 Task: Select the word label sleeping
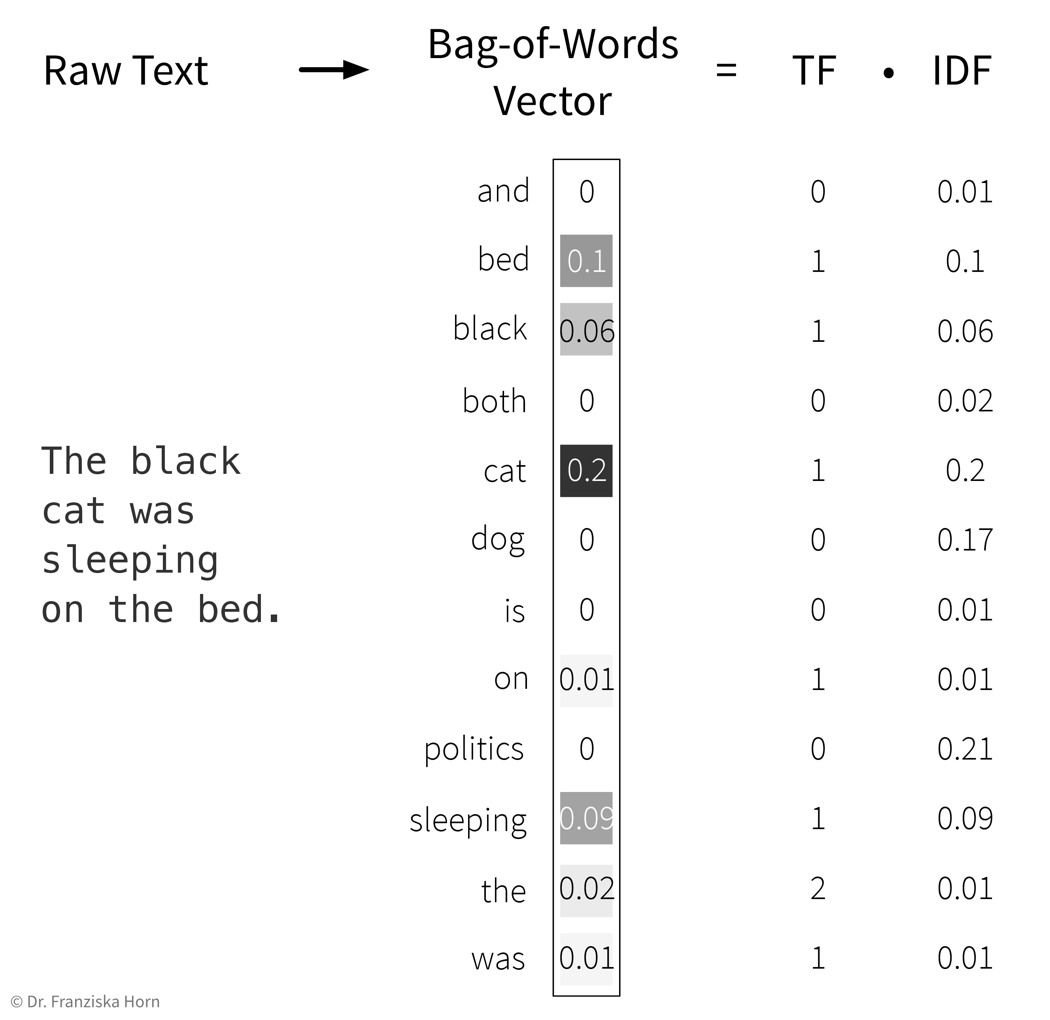[468, 820]
